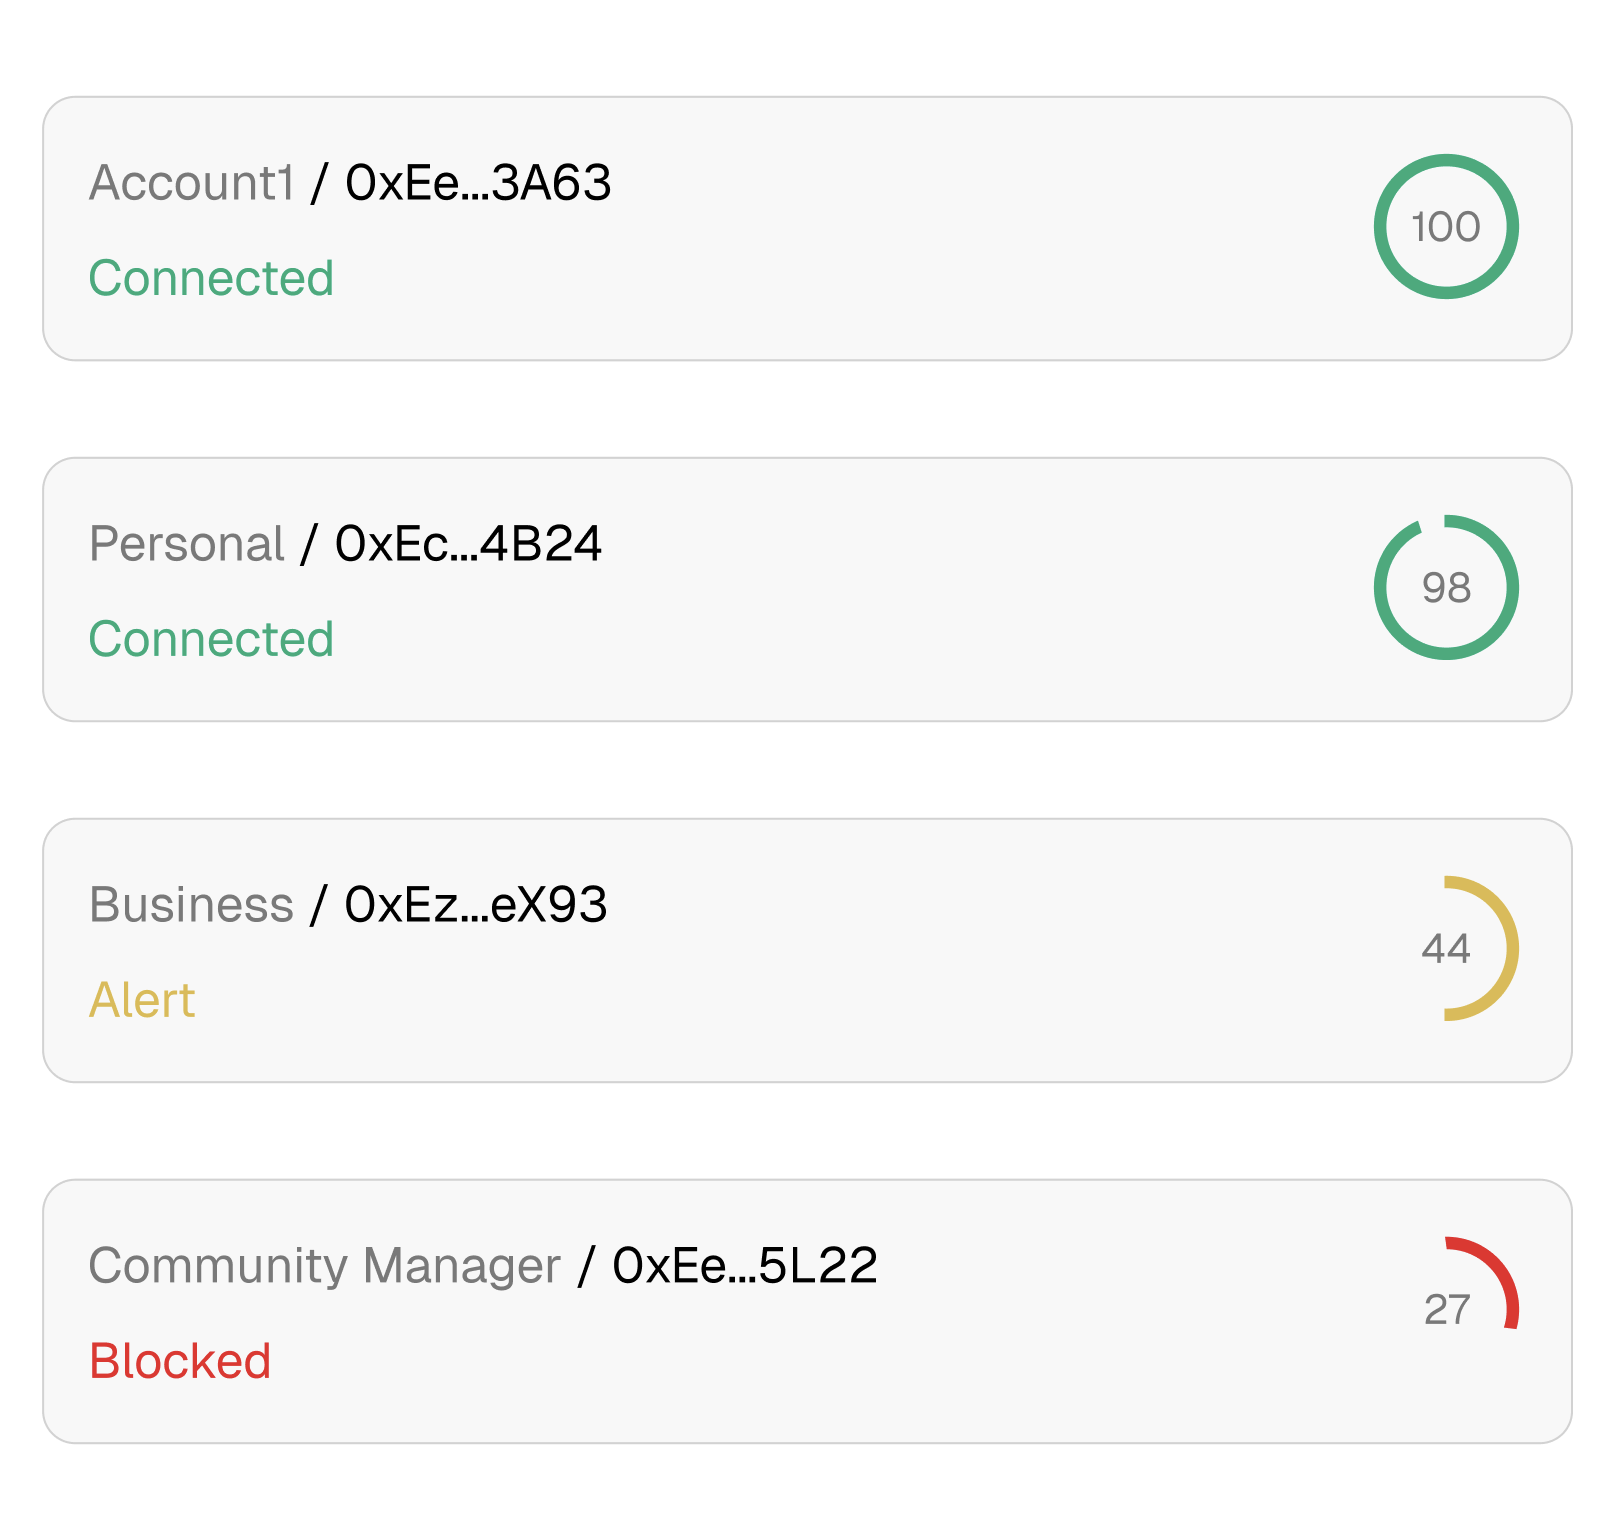Click the Alert status label
The width and height of the screenshot is (1618, 1532).
[142, 1000]
